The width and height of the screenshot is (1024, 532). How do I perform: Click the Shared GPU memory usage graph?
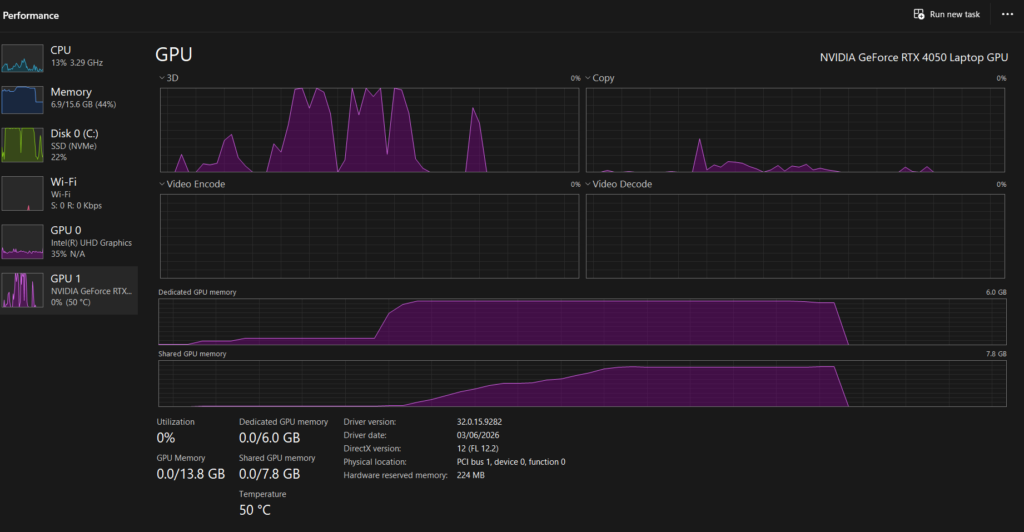(582, 384)
